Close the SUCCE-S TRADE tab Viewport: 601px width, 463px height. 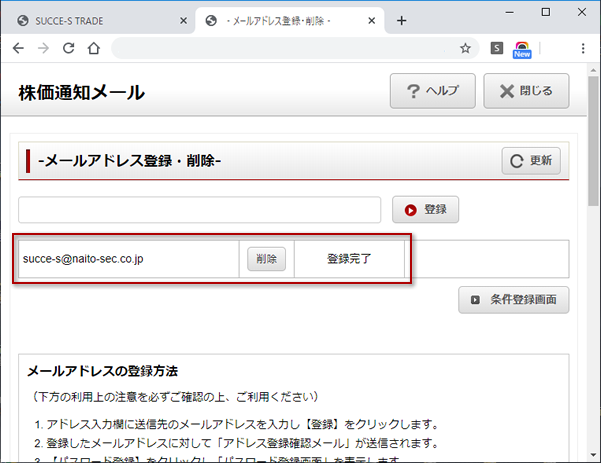pos(181,20)
